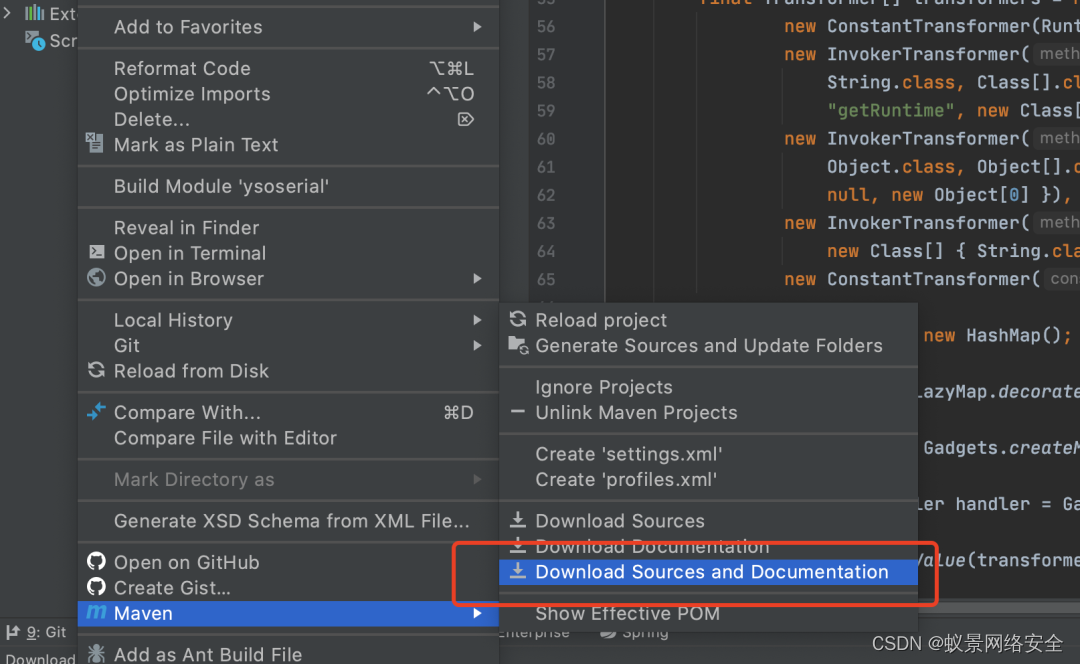Expand the External Libraries tree node
This screenshot has width=1080, height=664.
8,13
